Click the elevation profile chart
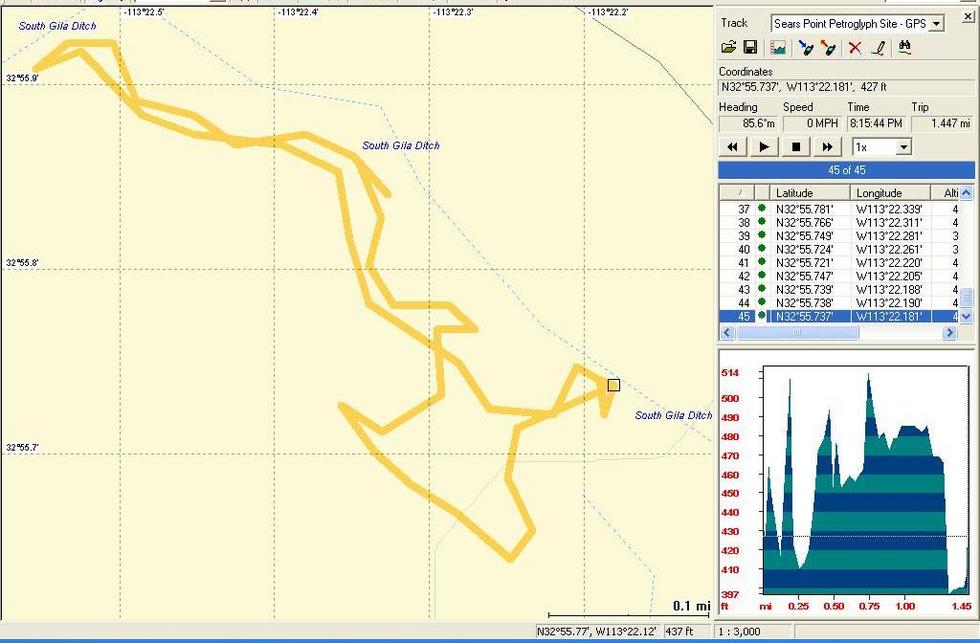980x643 pixels. coord(865,480)
